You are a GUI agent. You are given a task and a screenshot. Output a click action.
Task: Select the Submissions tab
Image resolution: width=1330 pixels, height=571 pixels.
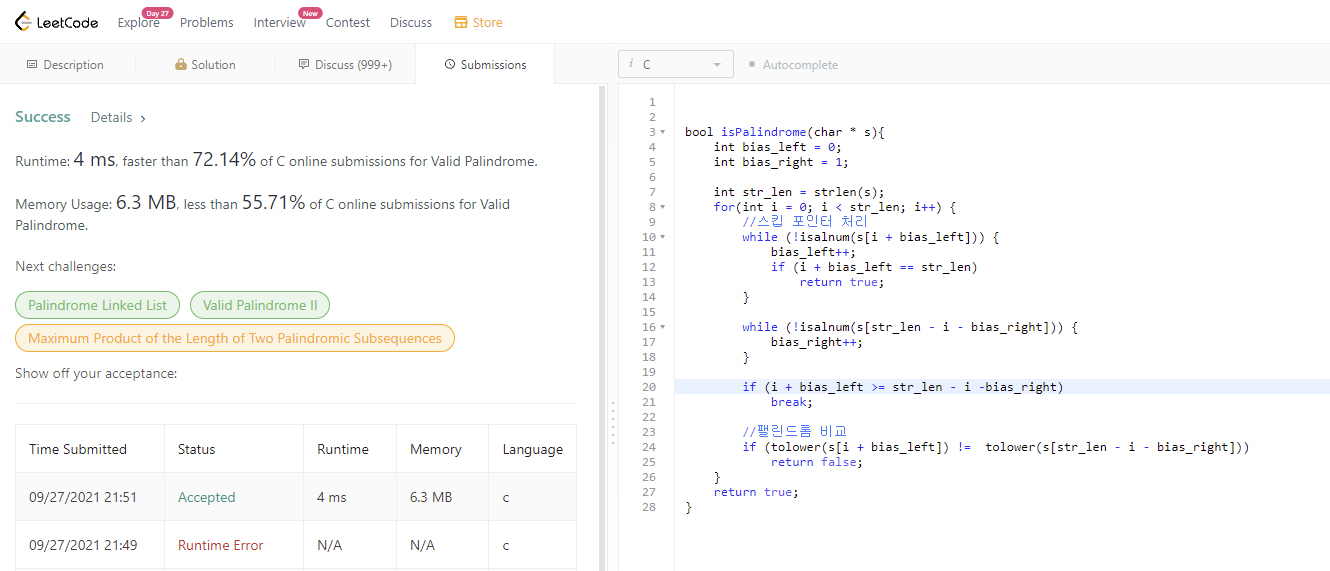485,64
